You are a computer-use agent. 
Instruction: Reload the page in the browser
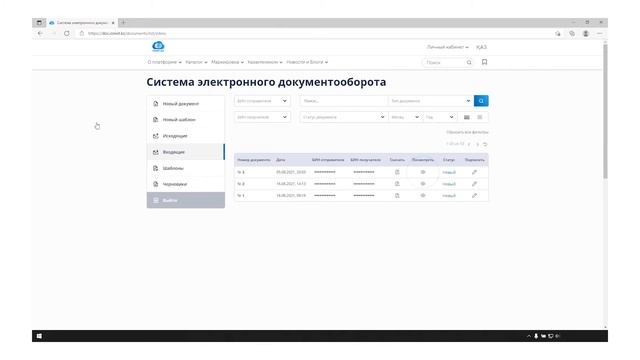pos(67,33)
